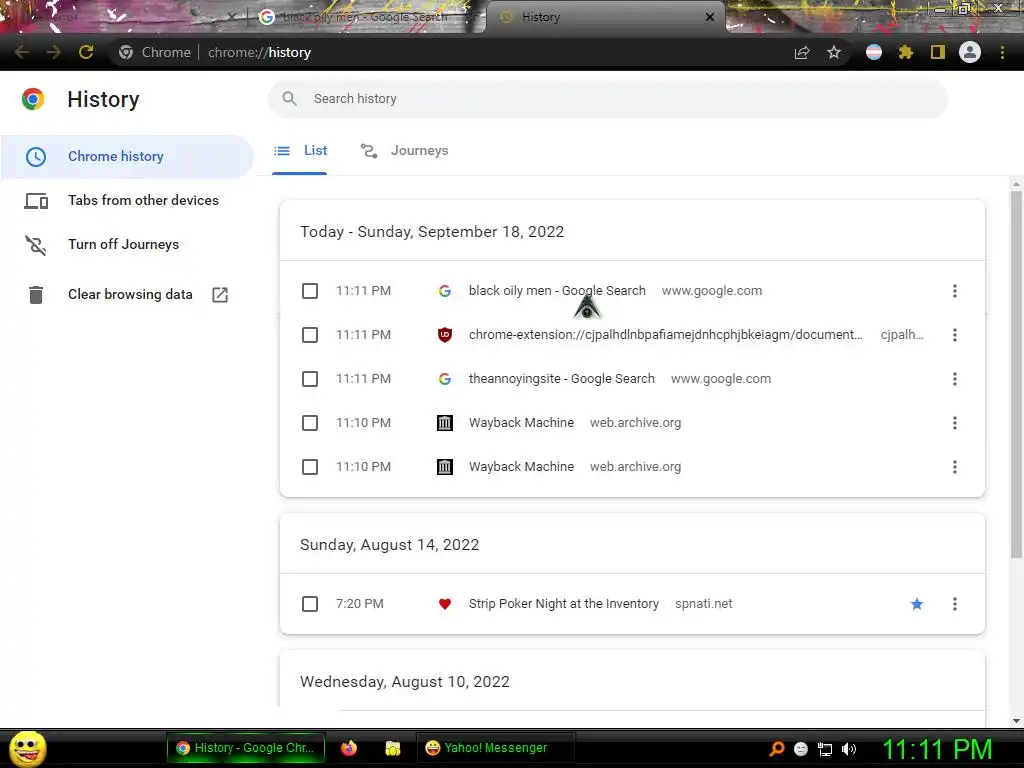Launch Firefox from the taskbar
The height and width of the screenshot is (768, 1024).
pyautogui.click(x=349, y=748)
